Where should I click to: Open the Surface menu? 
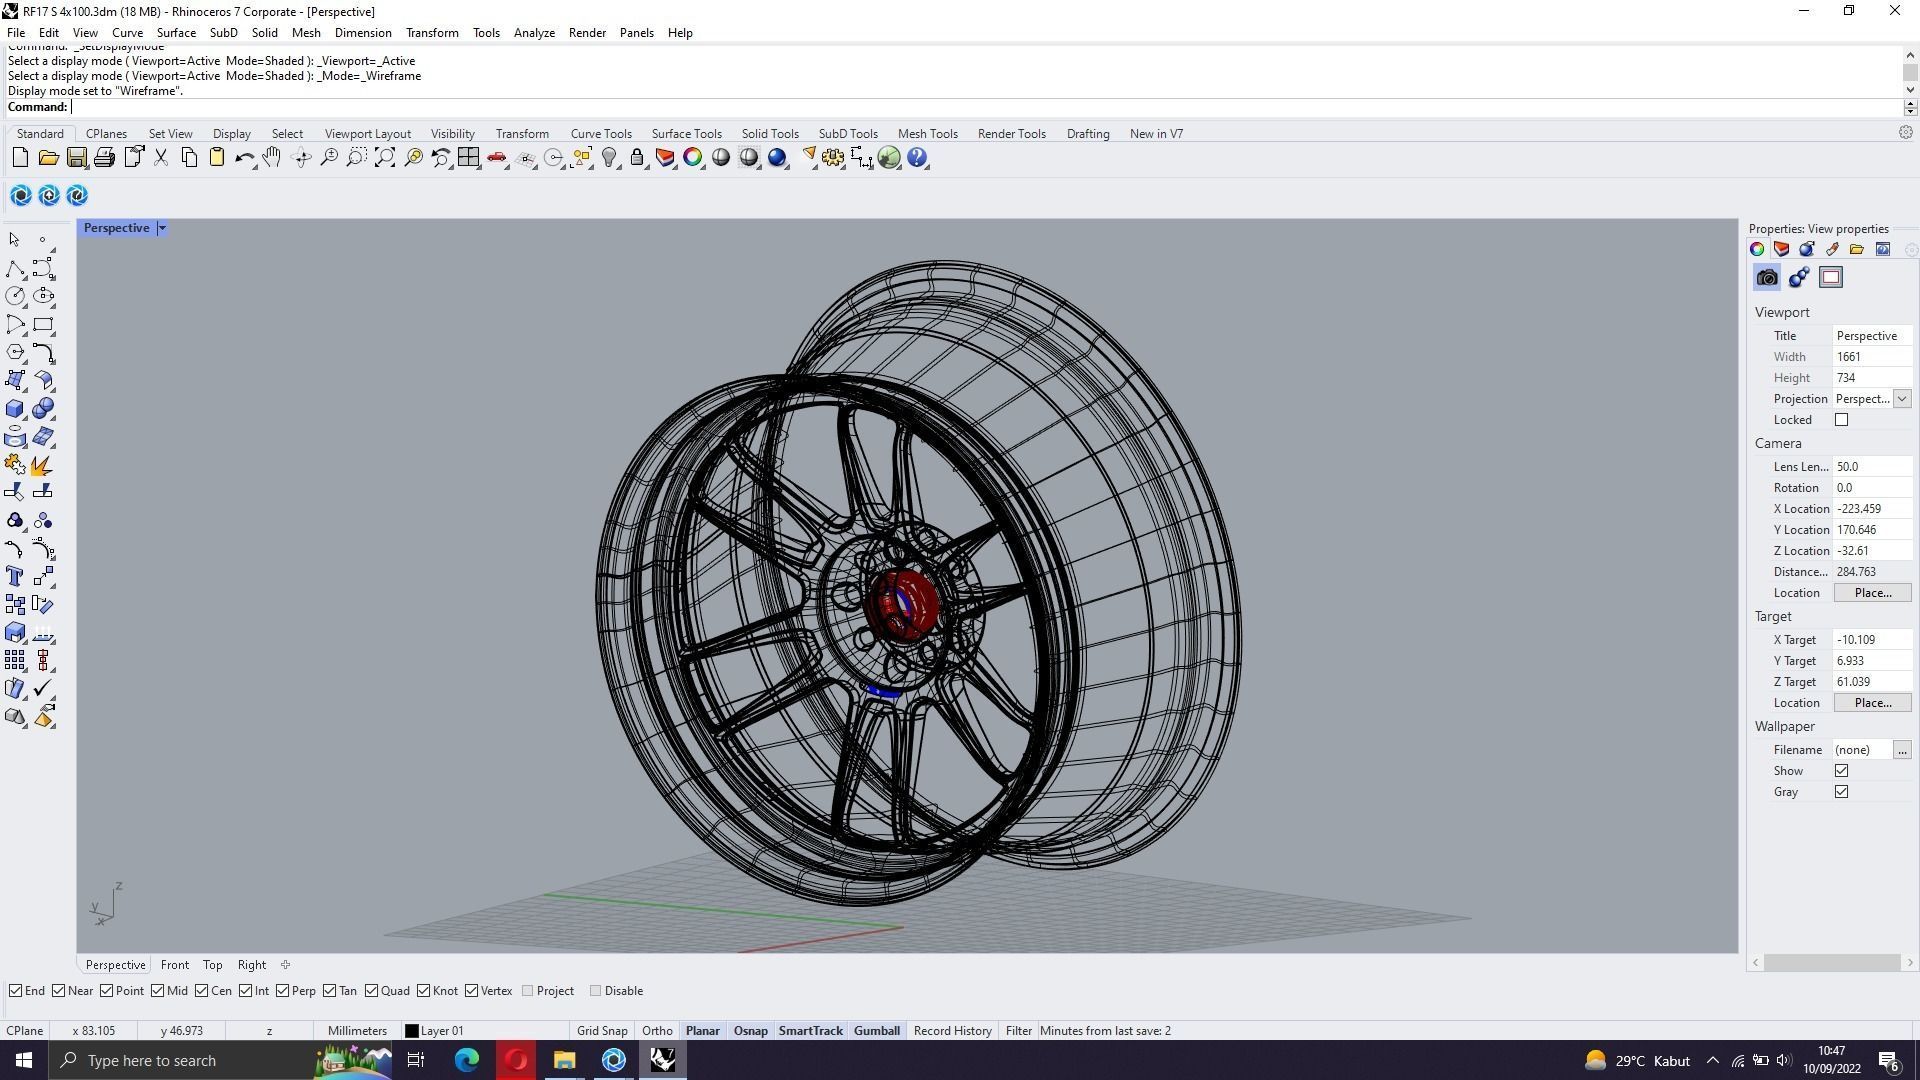click(x=176, y=33)
